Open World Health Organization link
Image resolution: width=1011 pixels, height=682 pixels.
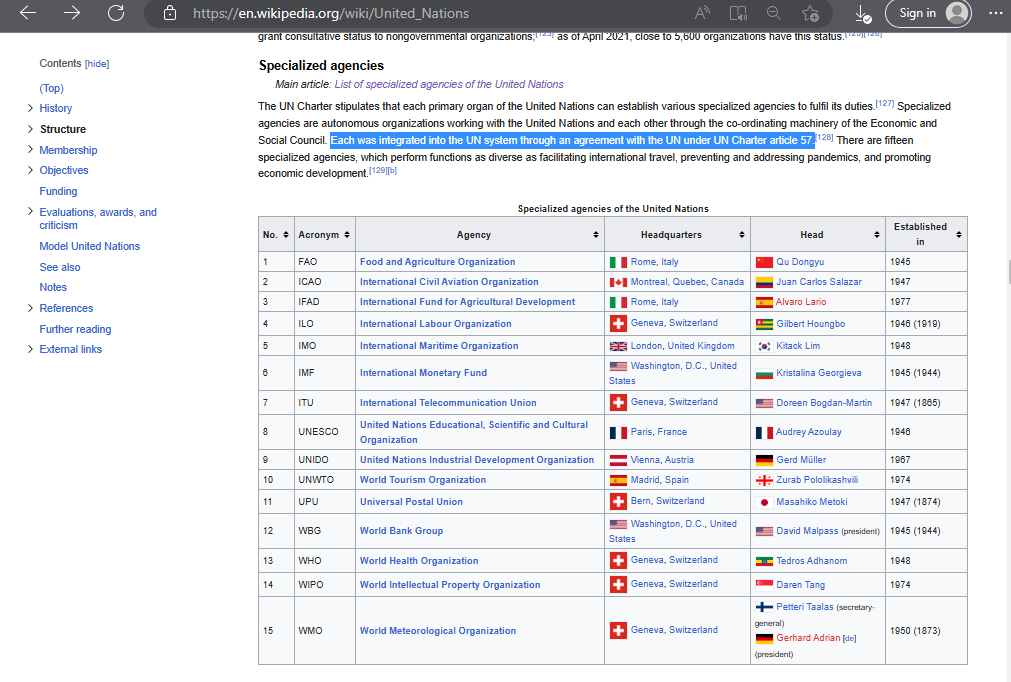(x=419, y=561)
